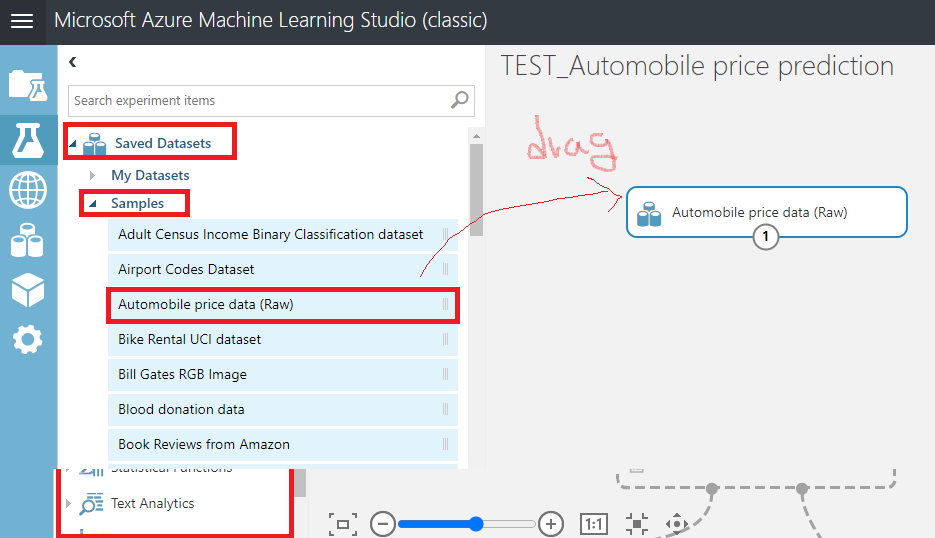Click the dataset list scrollbar thumb
The width and height of the screenshot is (935, 538).
476,190
